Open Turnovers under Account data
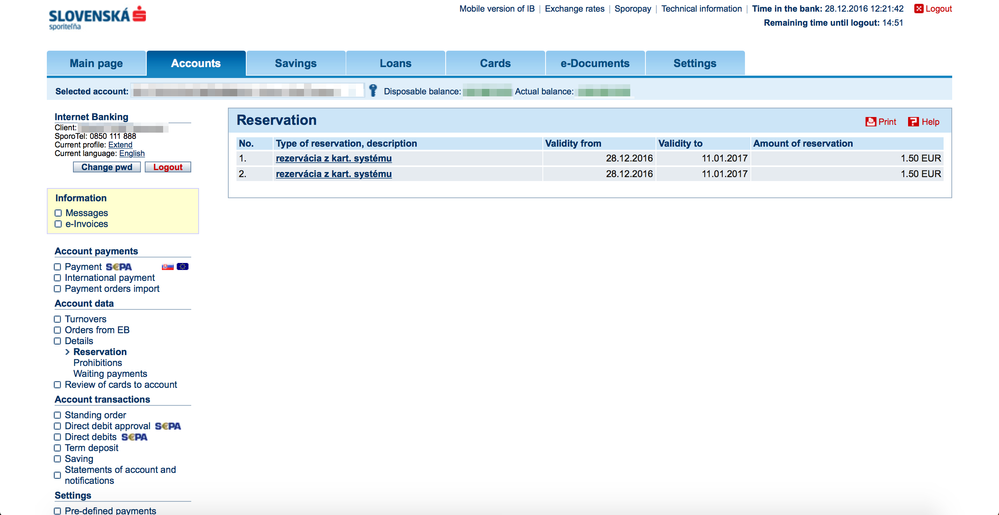Viewport: 999px width, 515px height. pyautogui.click(x=85, y=319)
